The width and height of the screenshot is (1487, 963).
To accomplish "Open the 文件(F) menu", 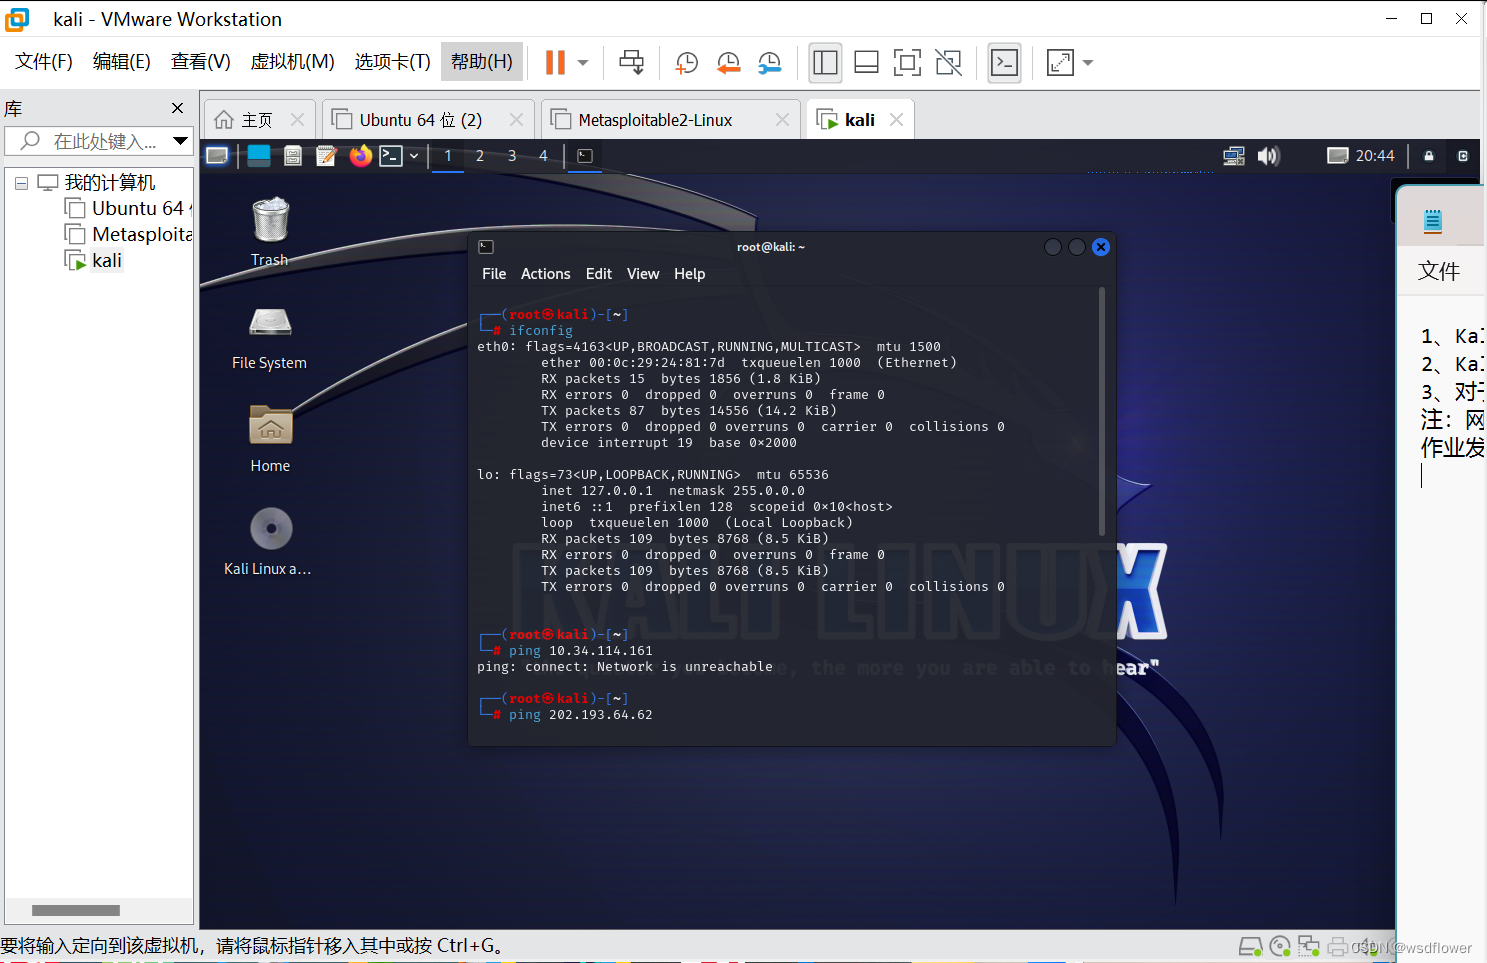I will click(x=44, y=62).
